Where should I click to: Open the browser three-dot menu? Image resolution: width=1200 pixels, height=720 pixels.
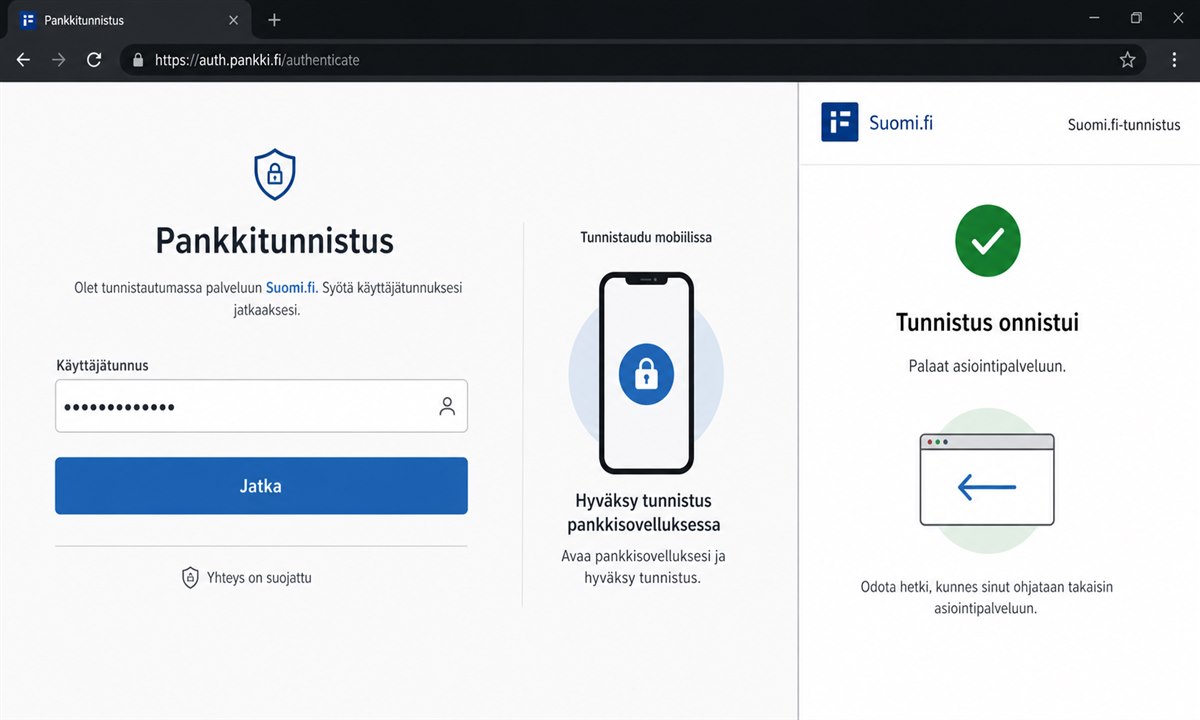tap(1175, 60)
